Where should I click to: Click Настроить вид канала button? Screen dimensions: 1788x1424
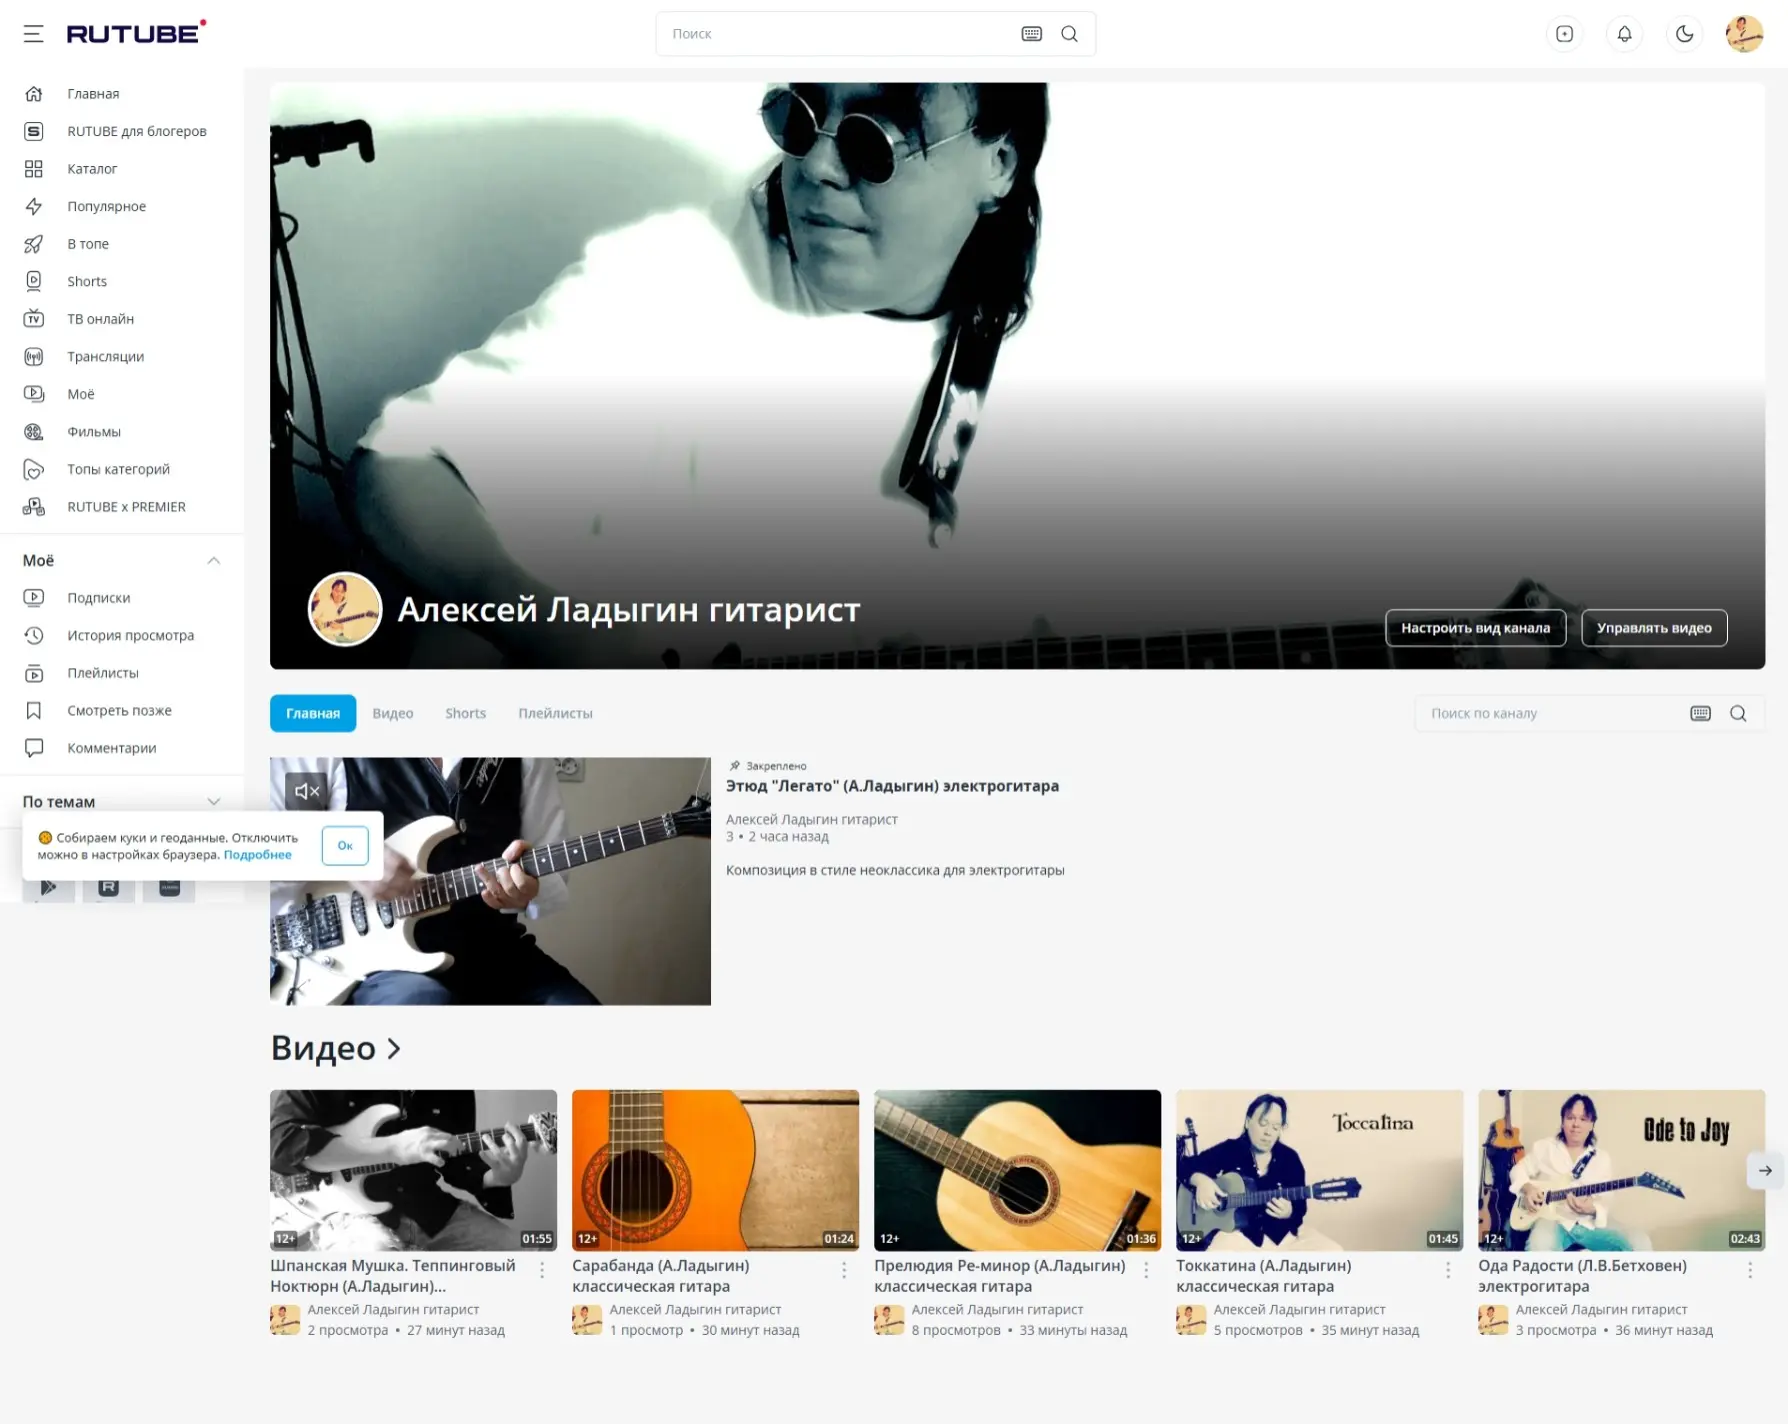click(1474, 628)
